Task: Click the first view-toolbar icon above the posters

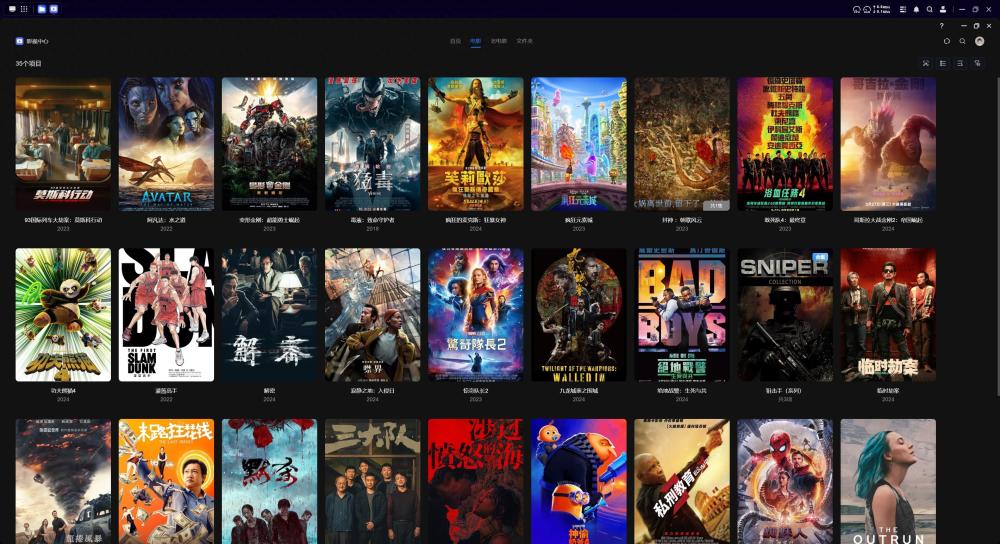Action: pos(926,63)
